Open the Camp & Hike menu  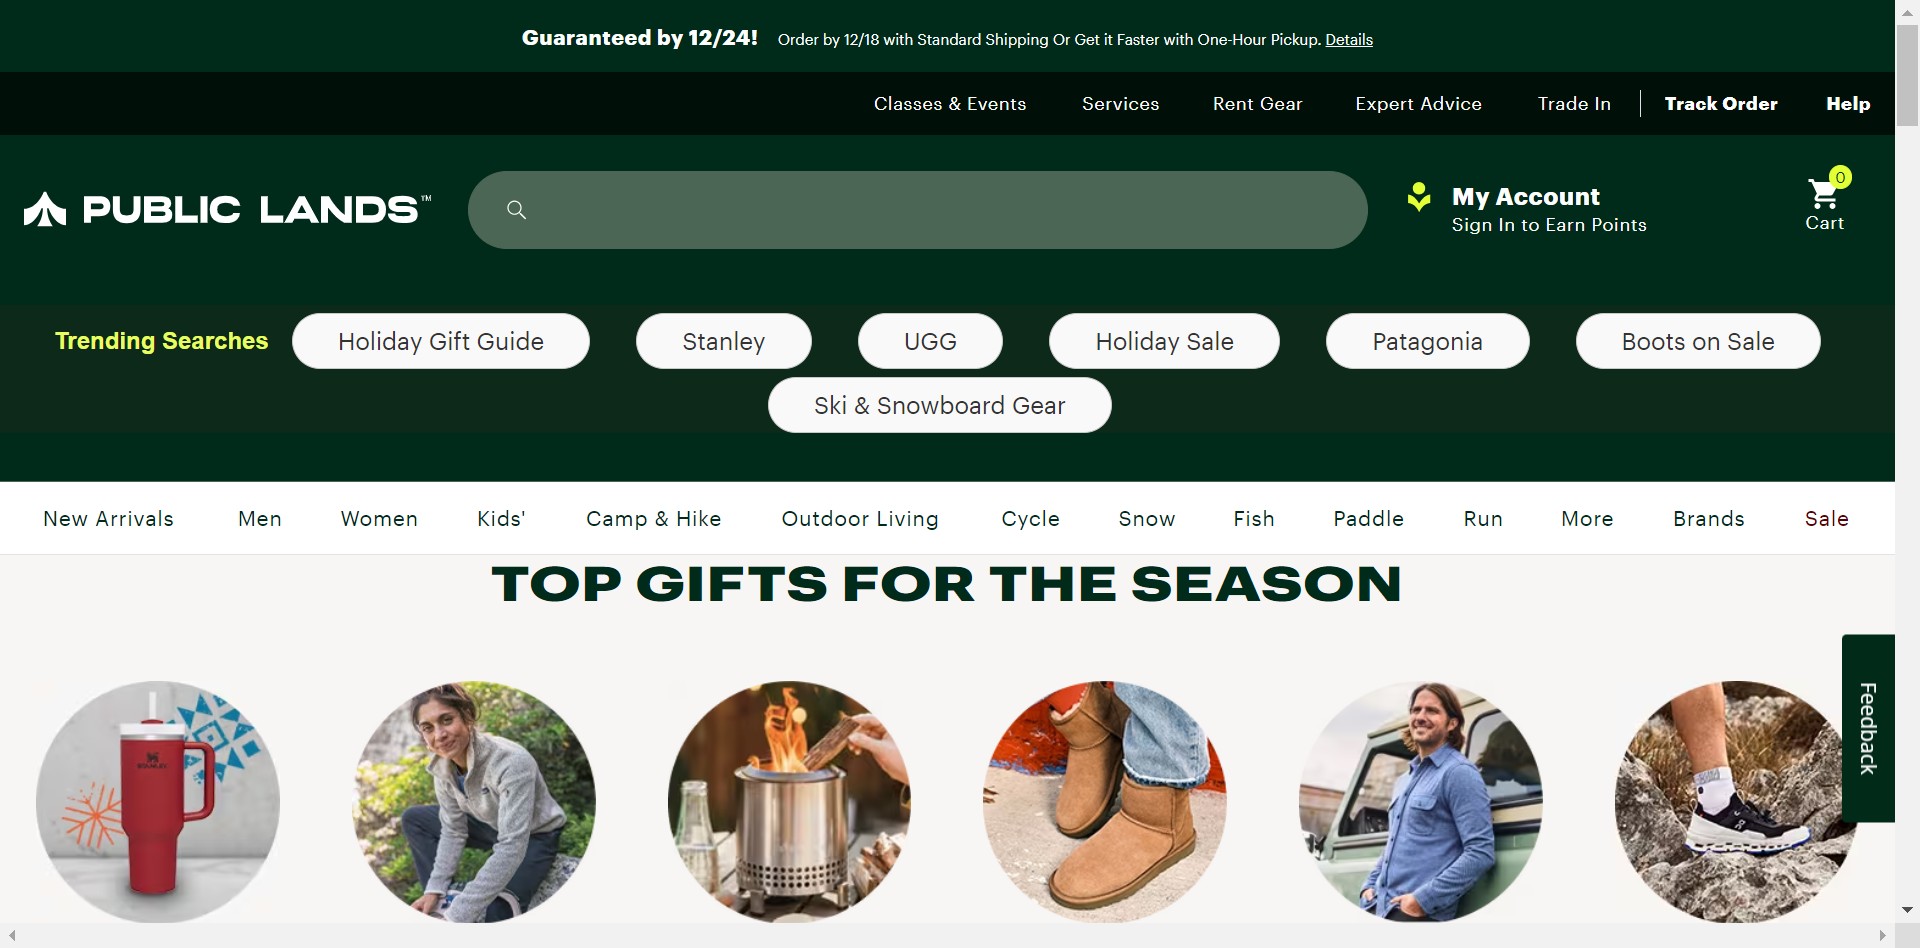[653, 519]
